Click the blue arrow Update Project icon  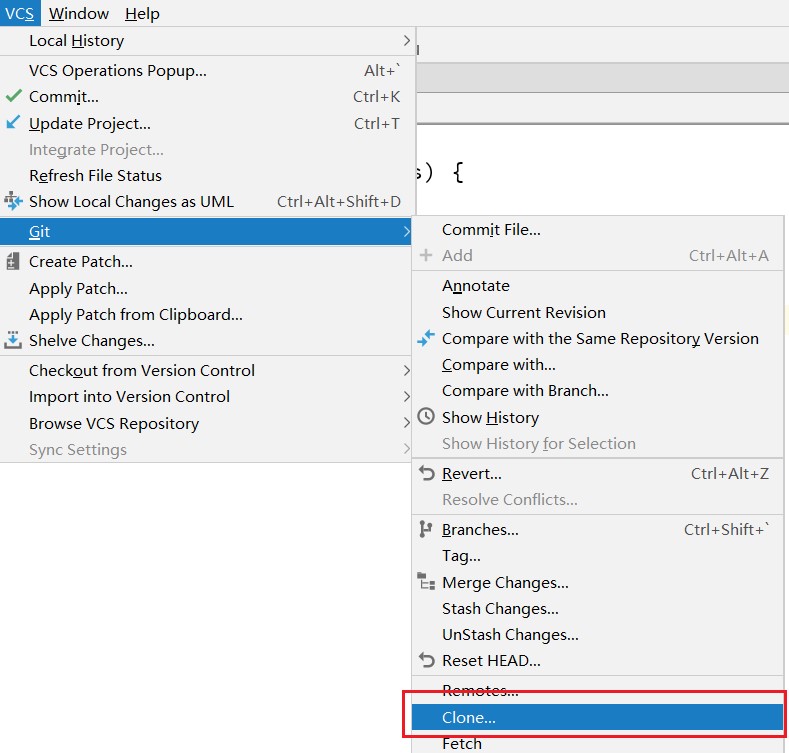(13, 122)
